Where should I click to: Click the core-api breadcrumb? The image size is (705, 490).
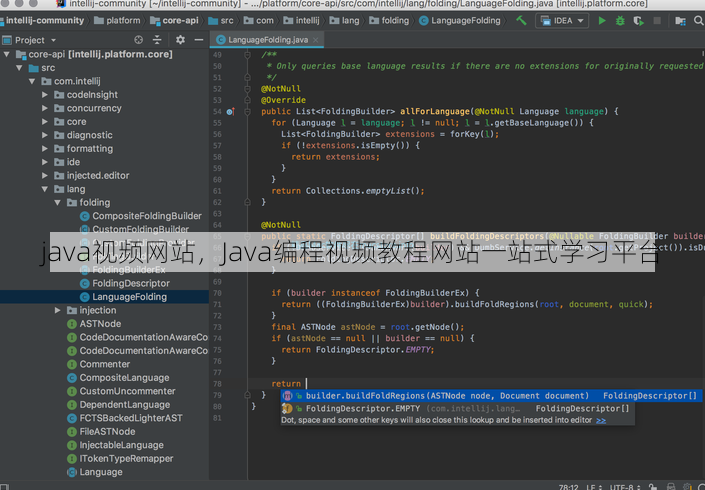[x=175, y=21]
